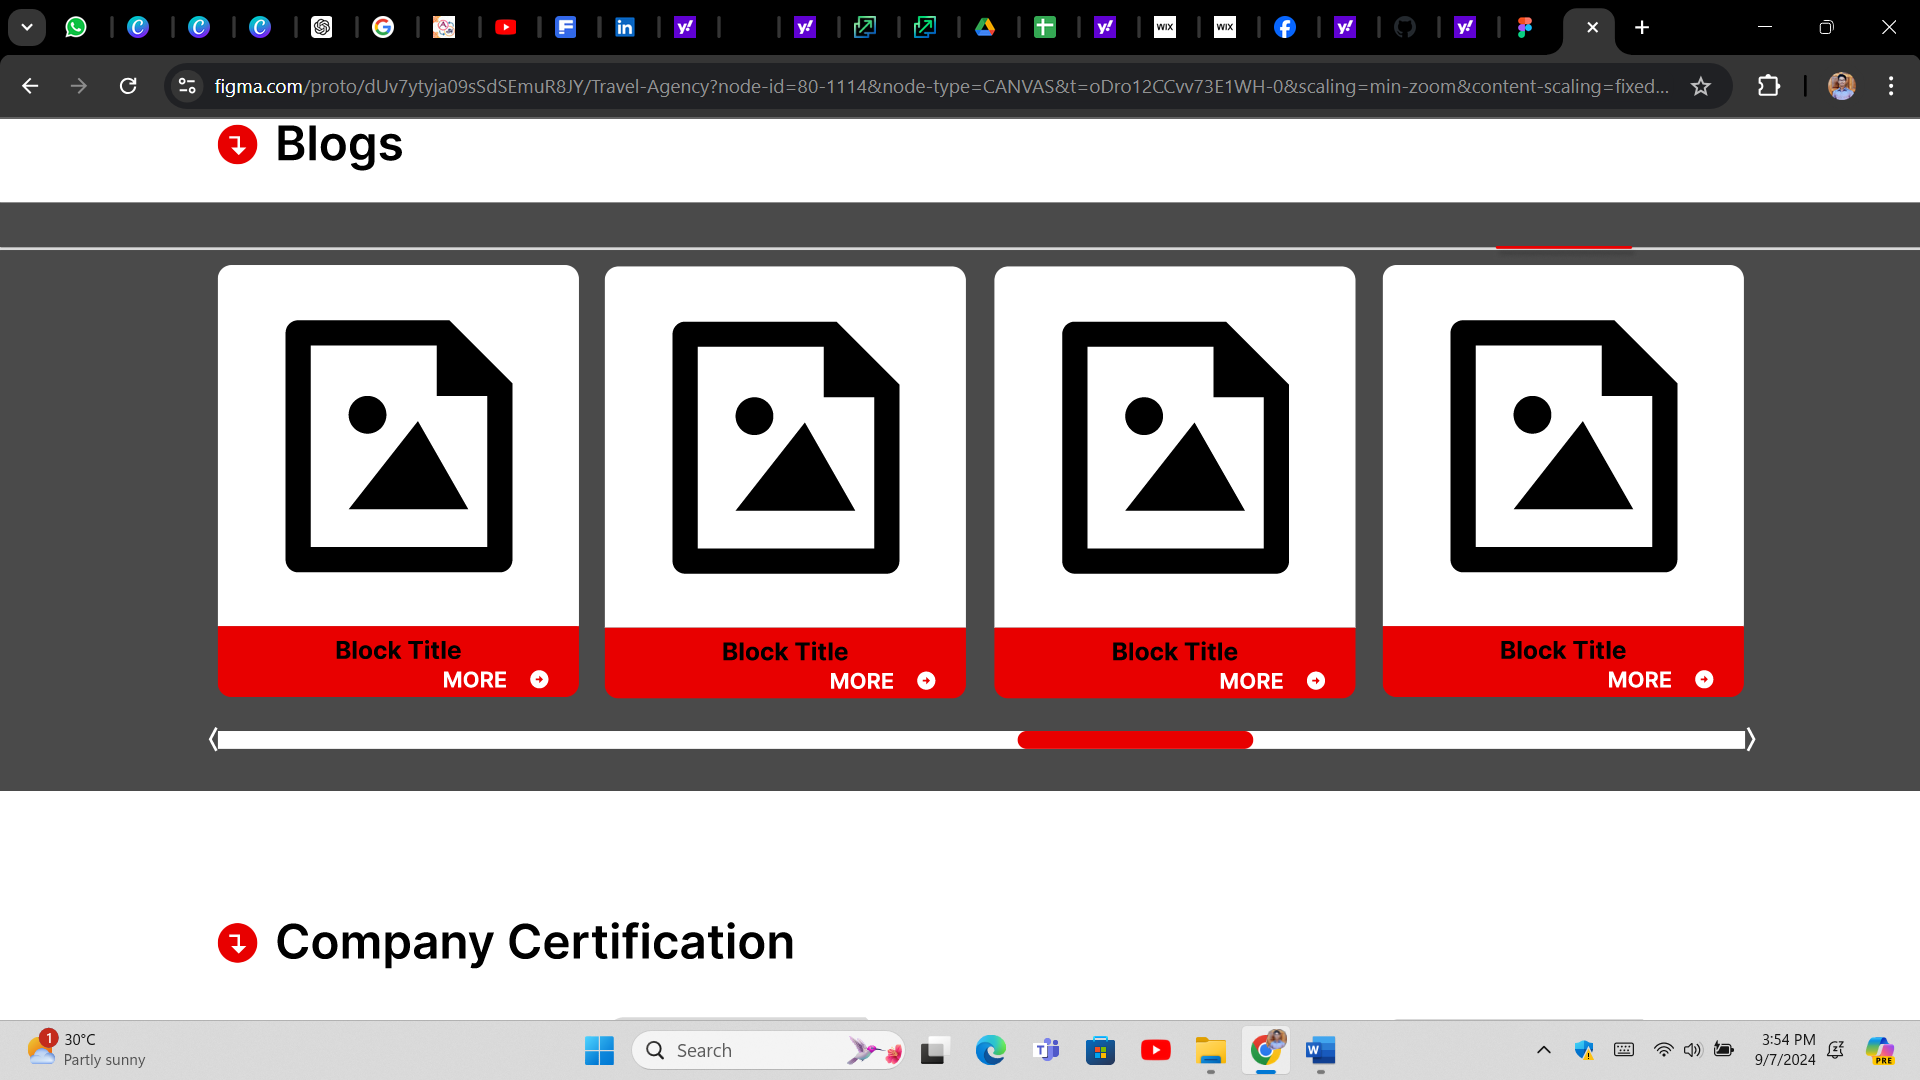Expand the tab search dropdown arrow

[x=27, y=27]
